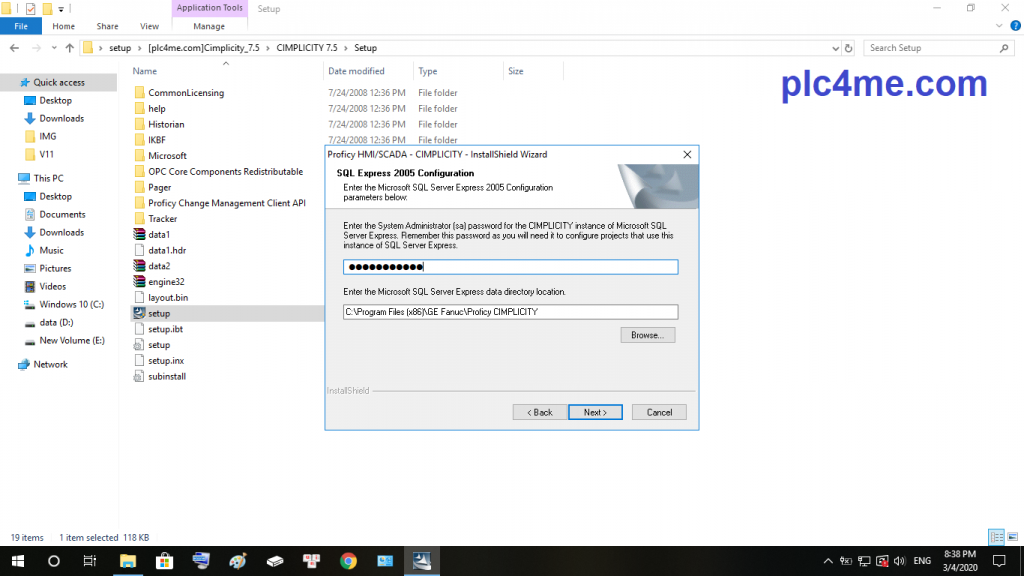This screenshot has width=1024, height=576.
Task: Click the volume icon in the system tray
Action: tap(898, 561)
